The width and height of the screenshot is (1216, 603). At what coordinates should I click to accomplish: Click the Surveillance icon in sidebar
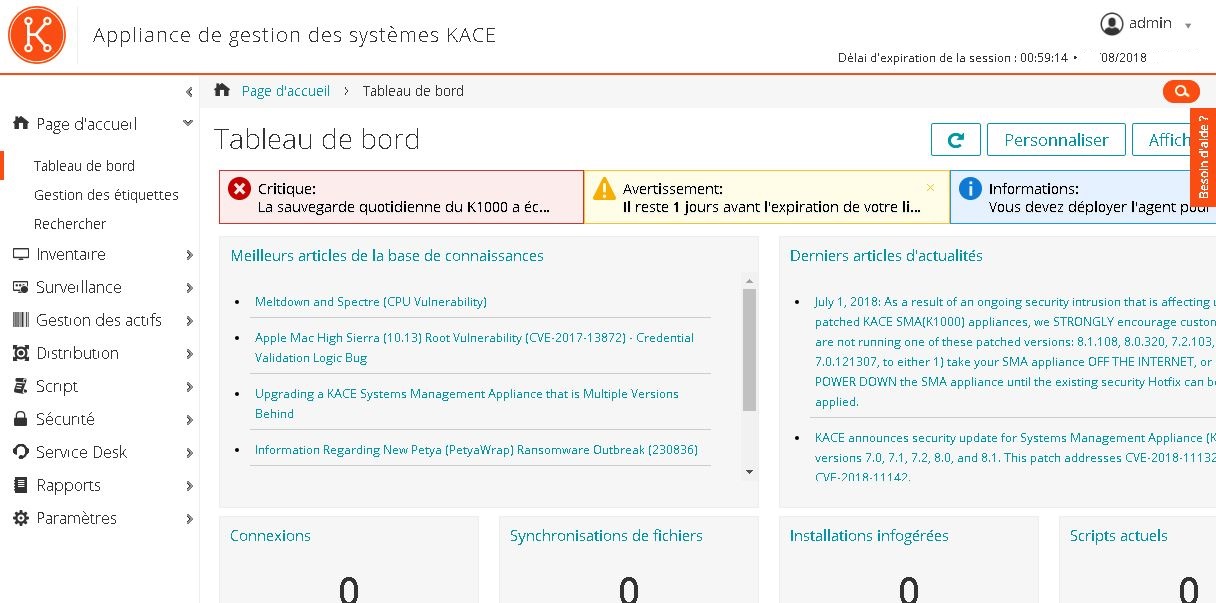tap(20, 287)
